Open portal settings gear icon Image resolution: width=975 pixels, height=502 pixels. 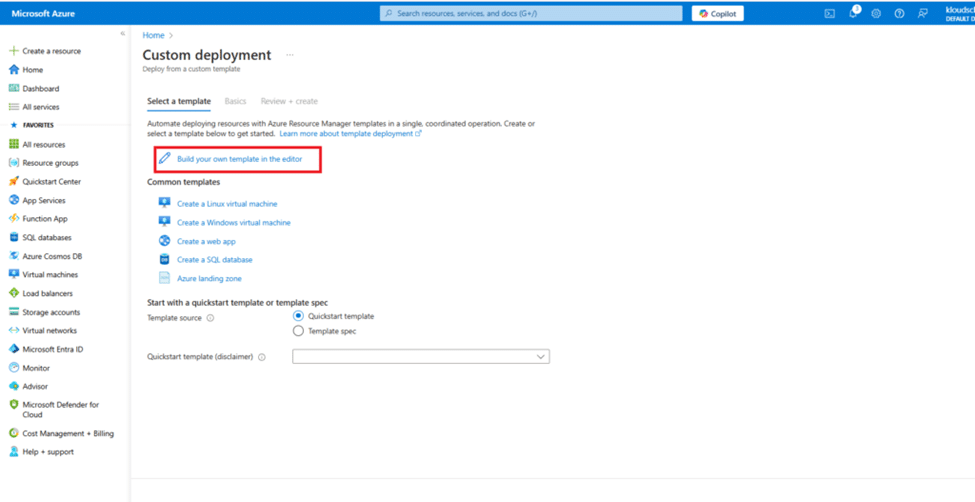tap(876, 14)
